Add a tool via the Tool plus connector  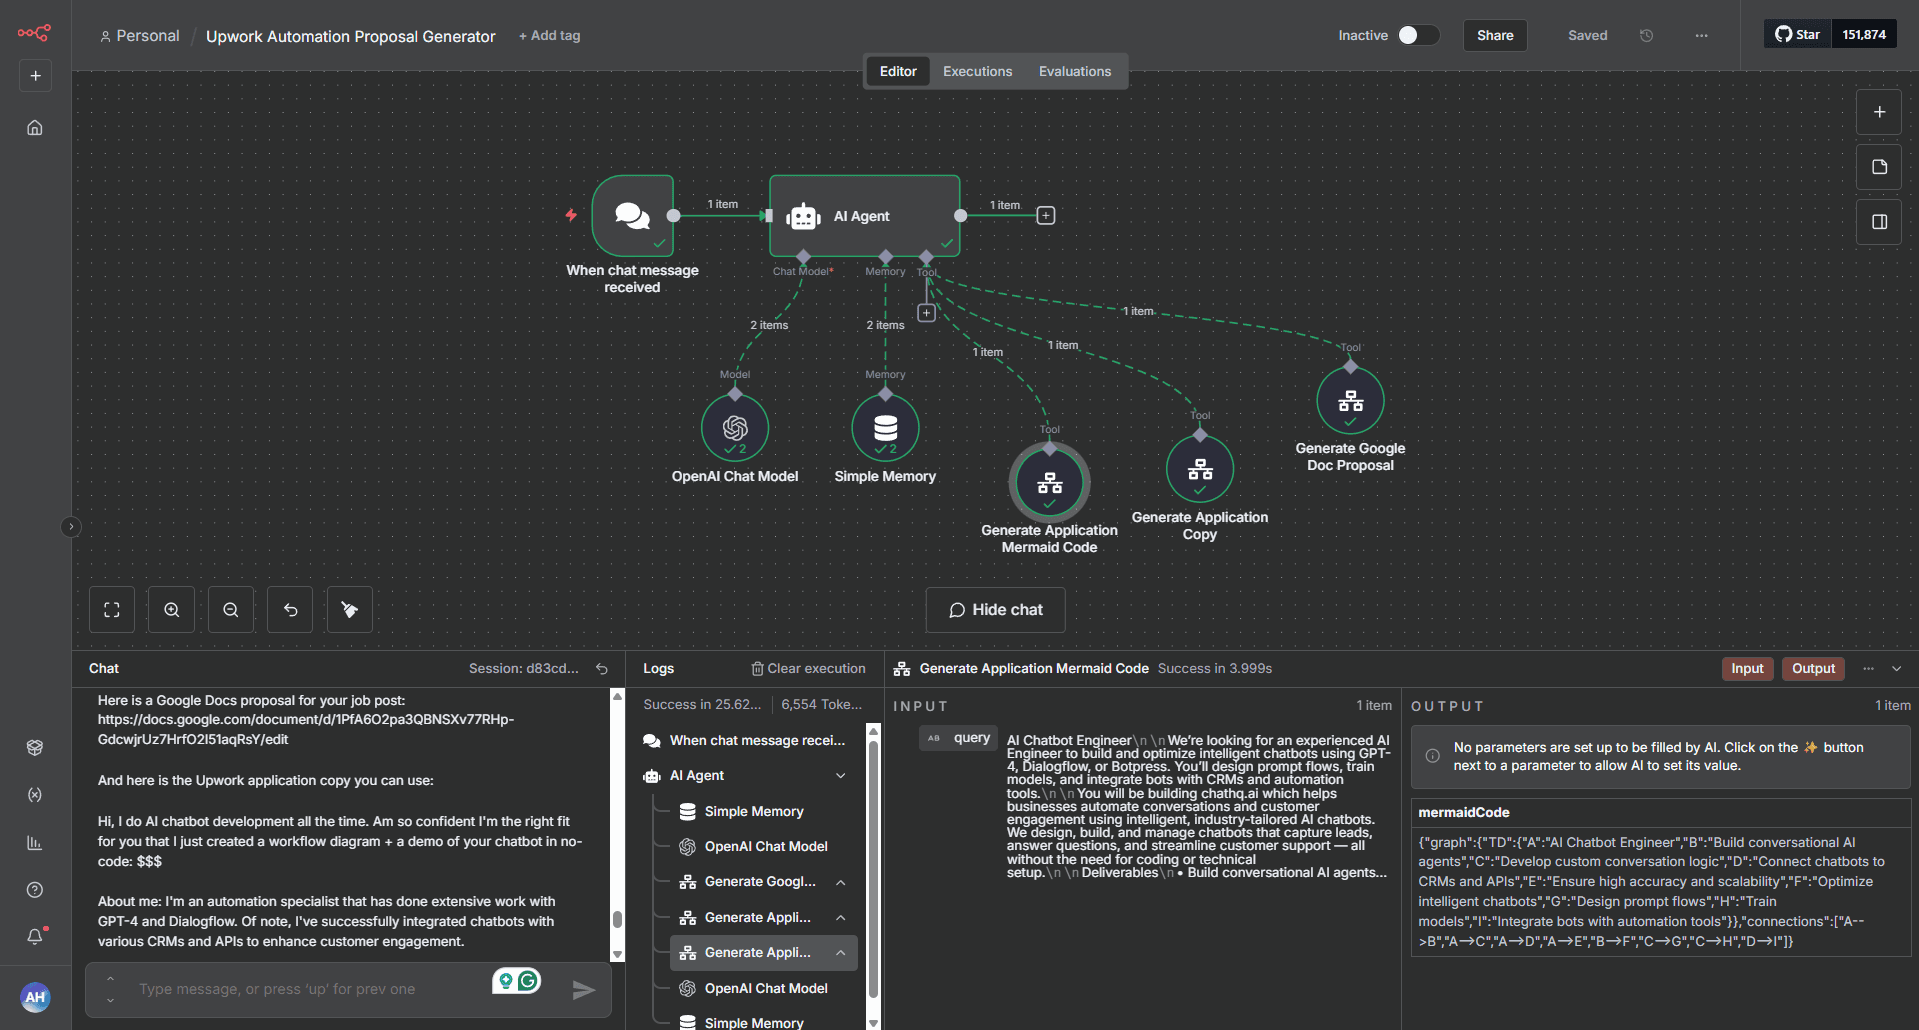pyautogui.click(x=927, y=313)
